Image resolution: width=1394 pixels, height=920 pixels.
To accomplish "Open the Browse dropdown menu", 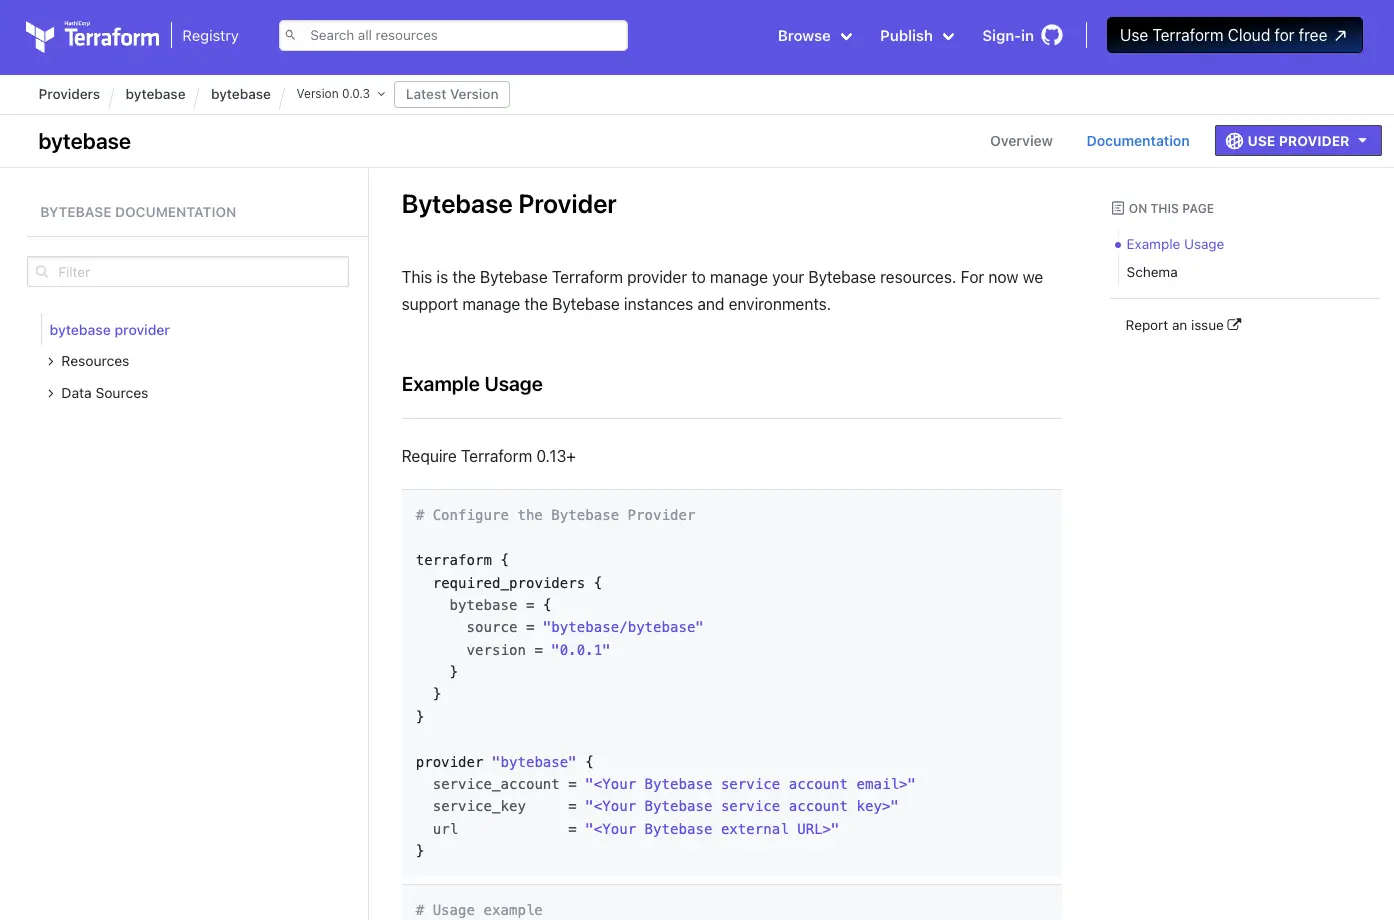I will pyautogui.click(x=814, y=36).
